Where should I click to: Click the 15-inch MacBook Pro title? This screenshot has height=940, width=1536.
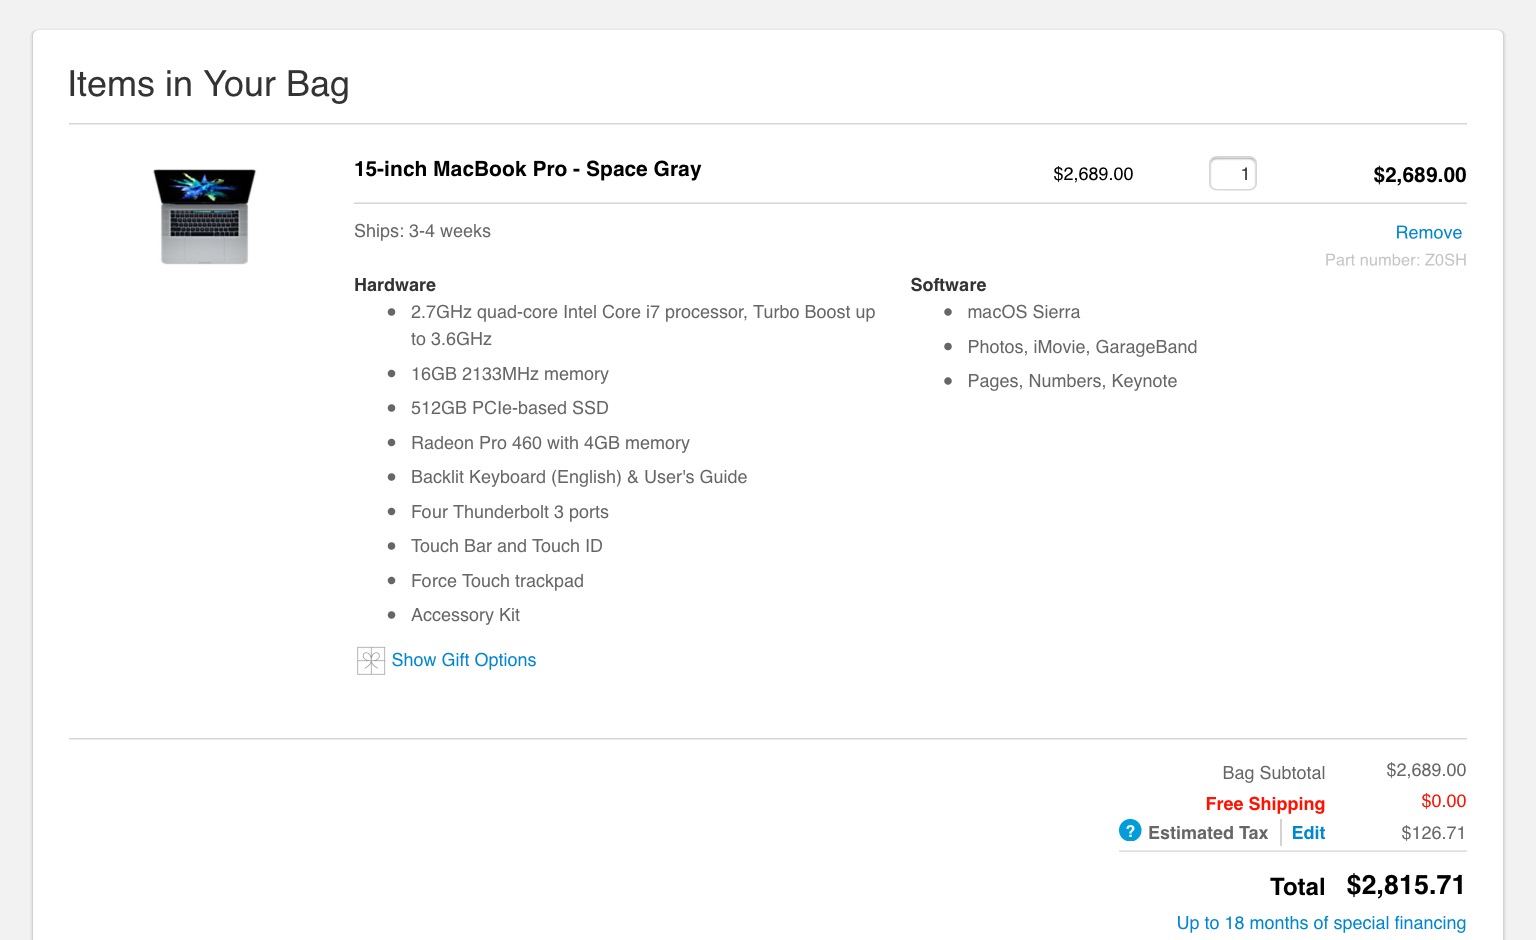coord(527,169)
